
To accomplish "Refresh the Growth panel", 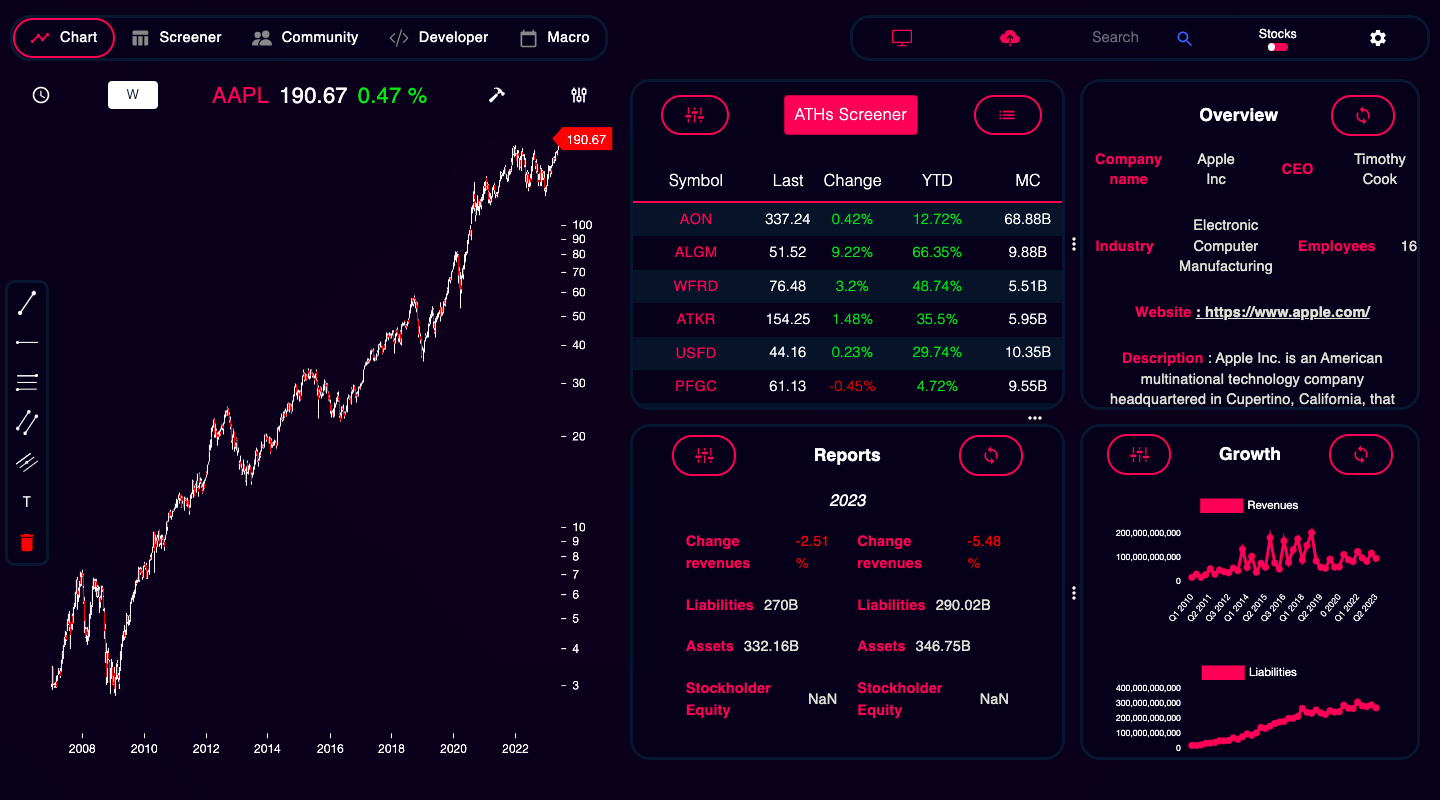I will point(1361,454).
